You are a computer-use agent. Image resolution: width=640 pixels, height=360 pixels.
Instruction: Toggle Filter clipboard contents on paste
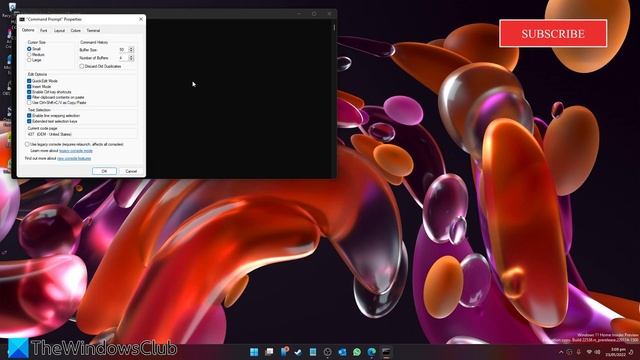[x=29, y=97]
